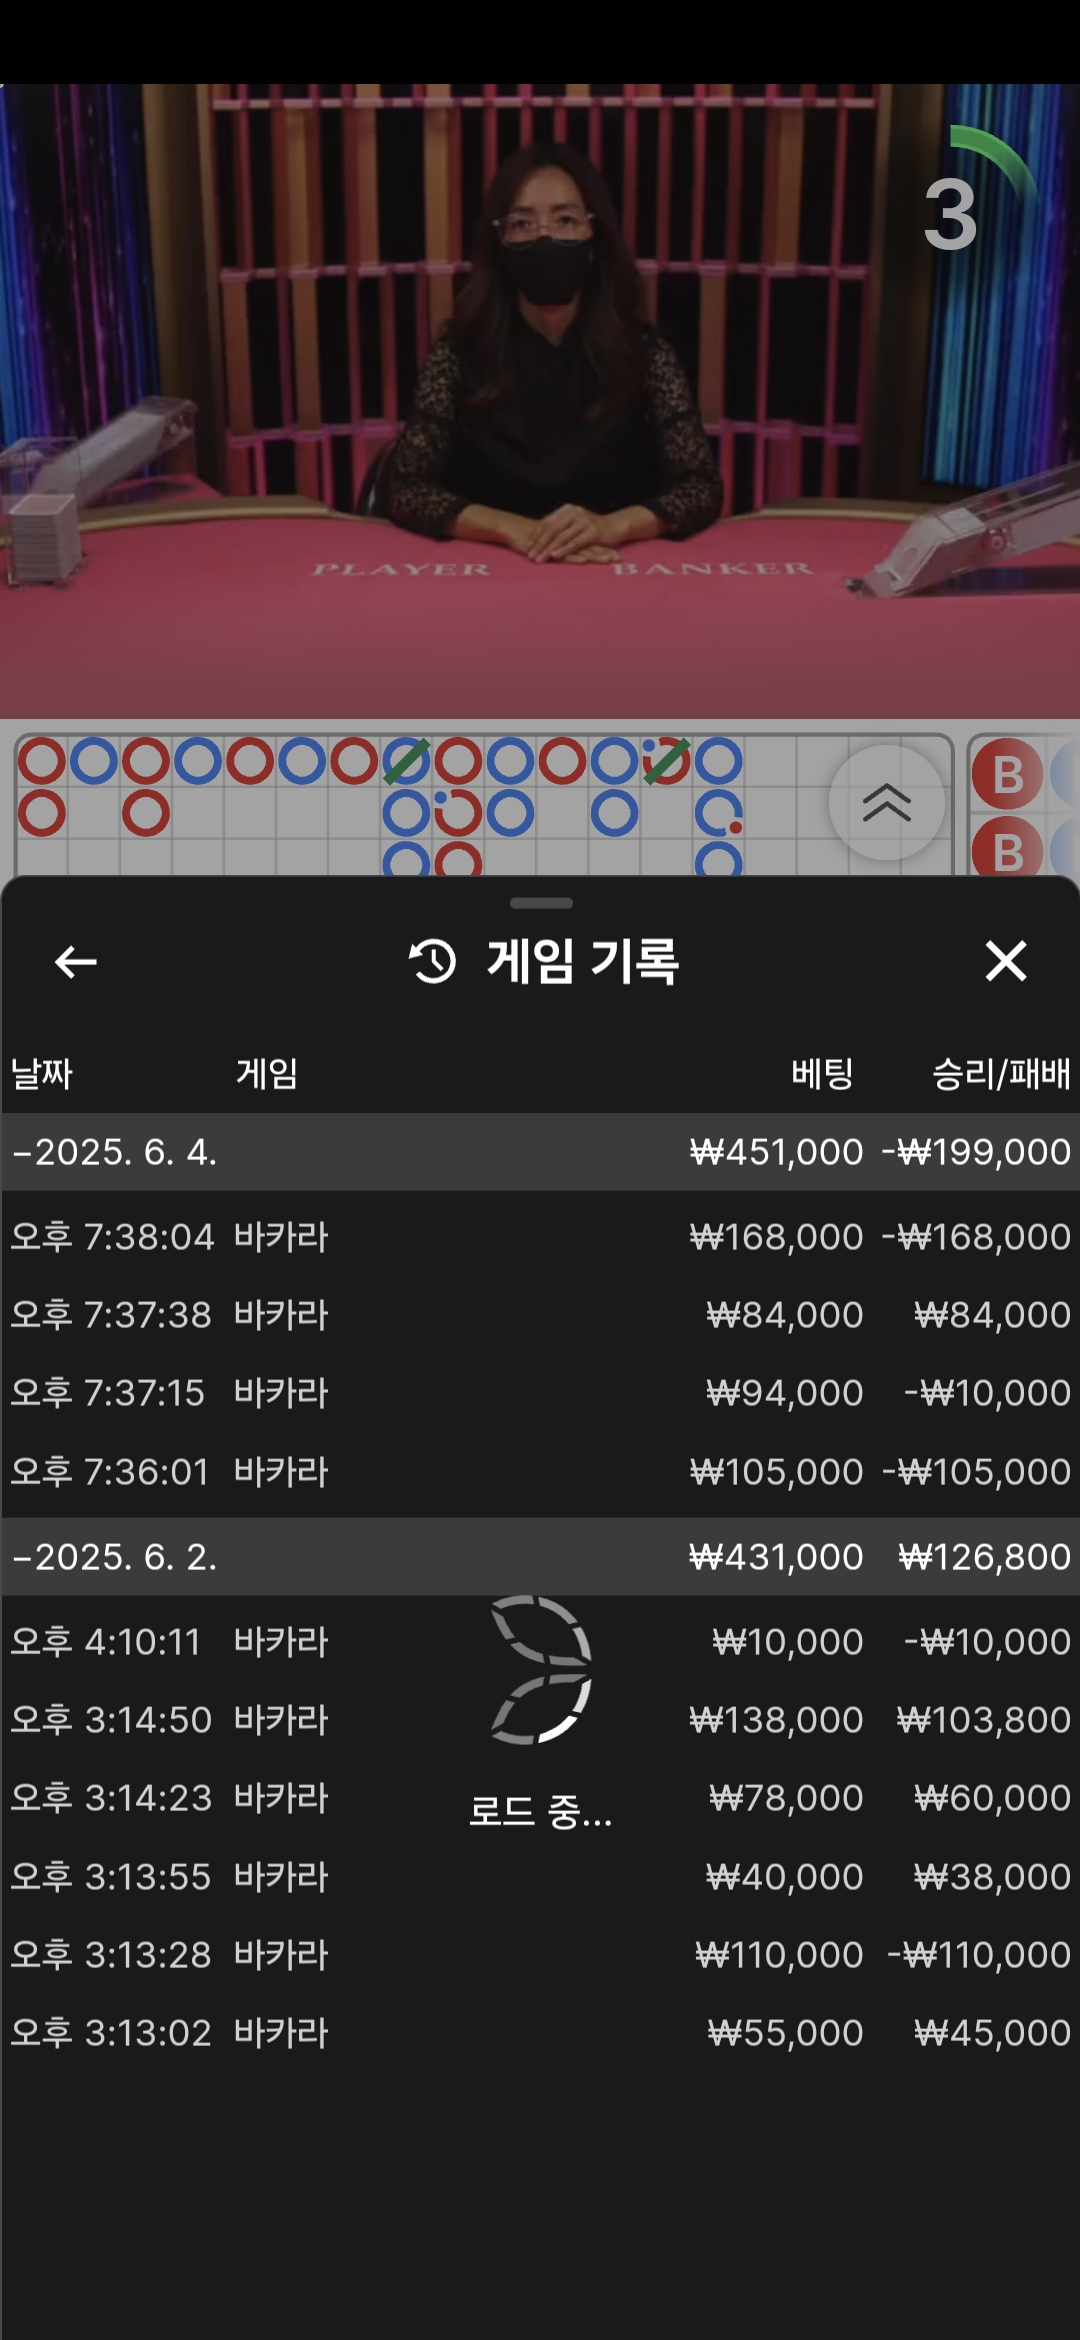Click the red B banker marker
This screenshot has height=2340, width=1080.
click(1007, 775)
